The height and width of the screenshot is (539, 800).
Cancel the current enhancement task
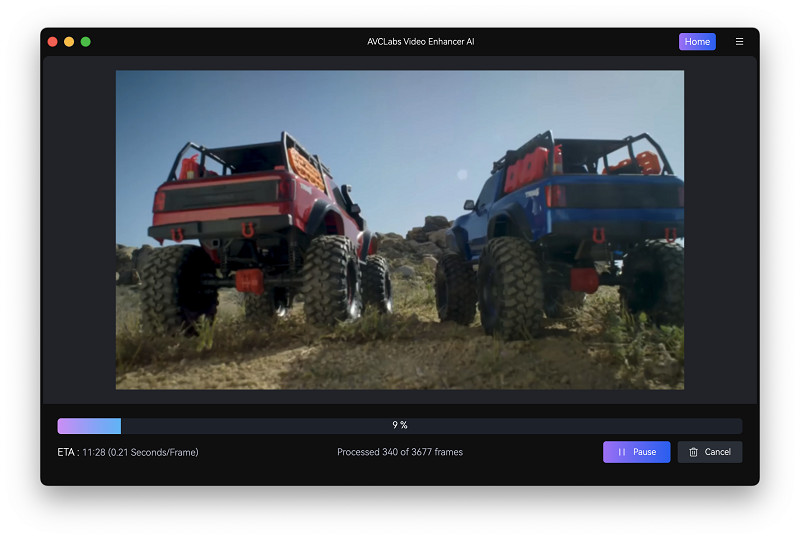click(x=709, y=452)
